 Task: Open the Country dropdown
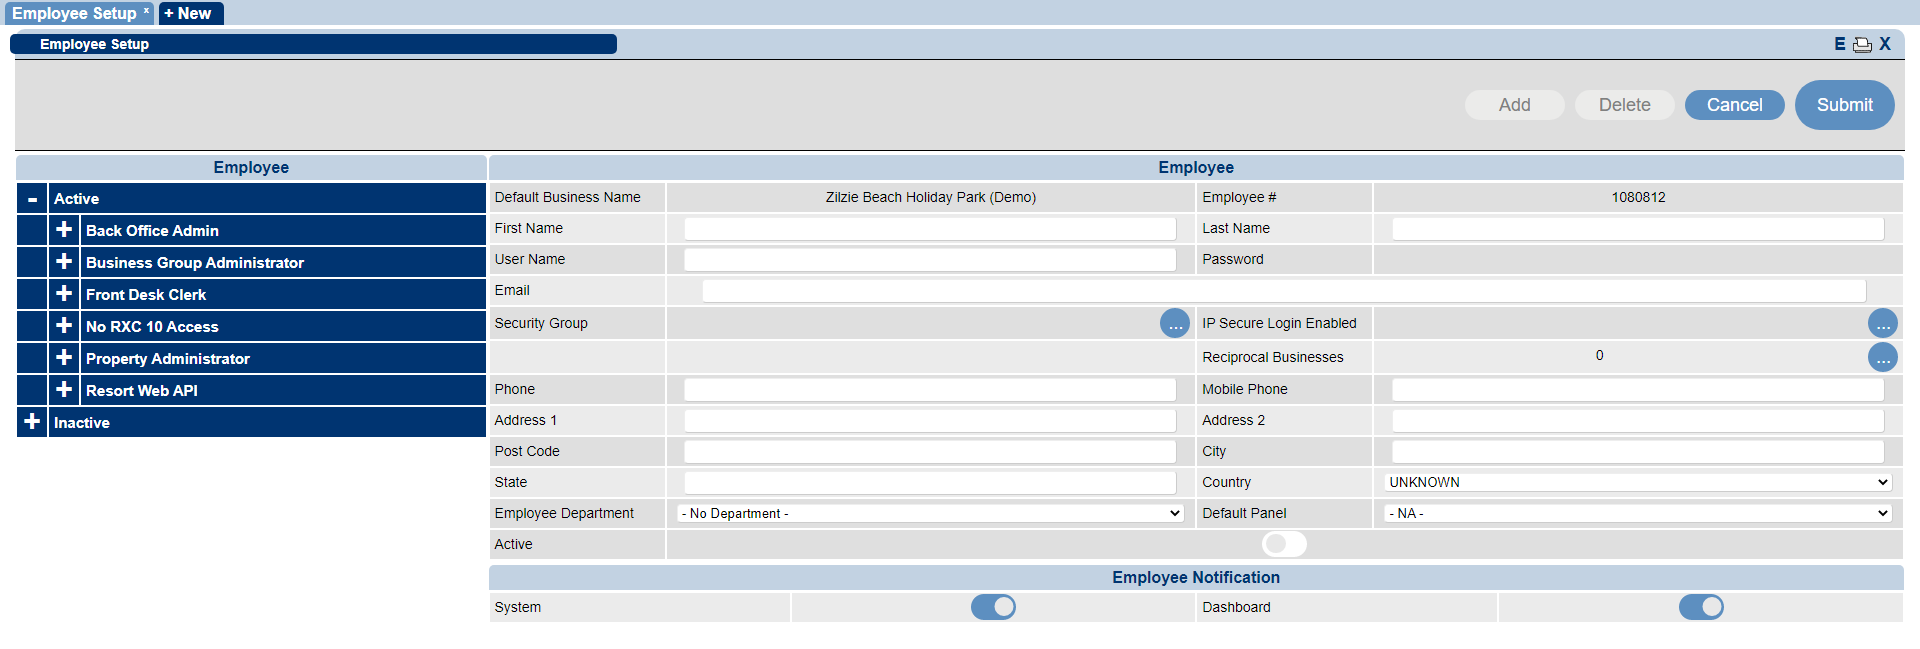point(1637,482)
